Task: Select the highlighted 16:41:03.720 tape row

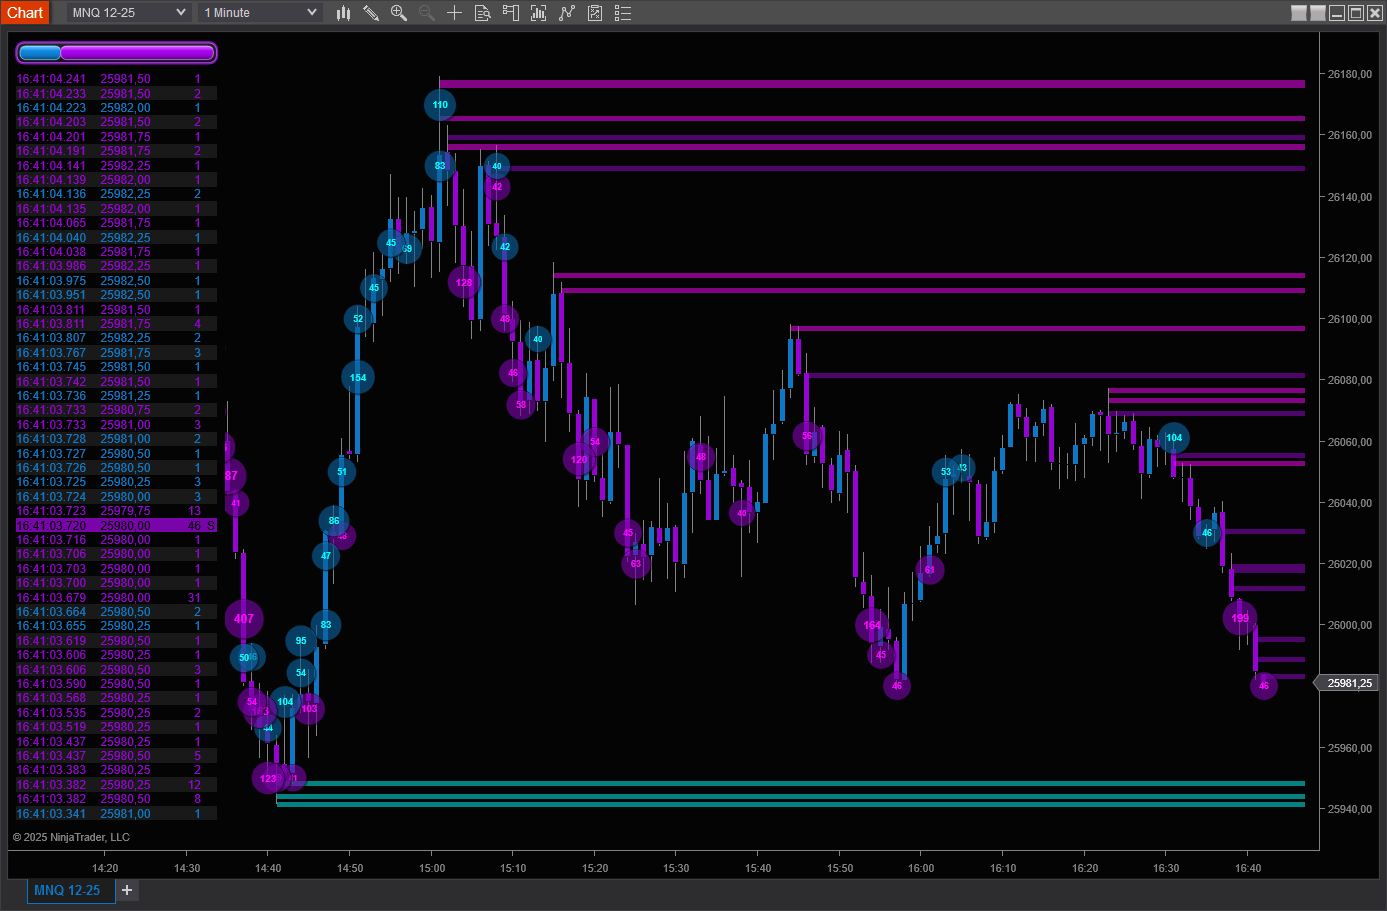Action: [116, 525]
